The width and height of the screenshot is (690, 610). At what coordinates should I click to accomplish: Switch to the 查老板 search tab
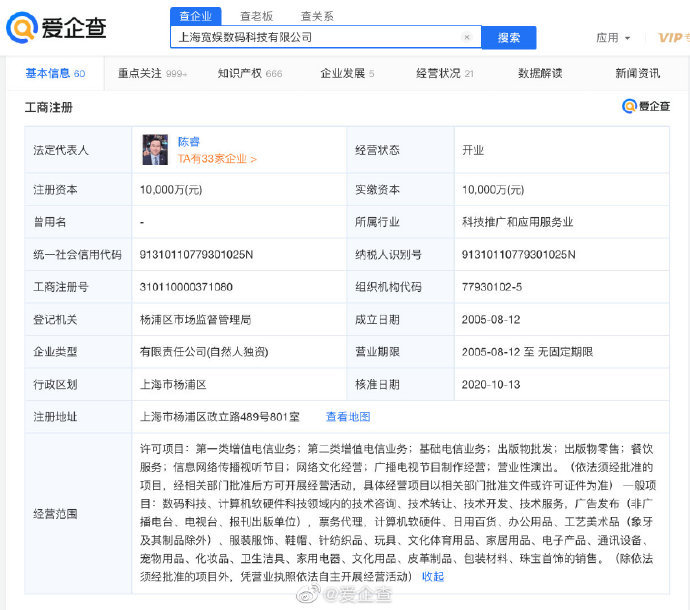257,16
